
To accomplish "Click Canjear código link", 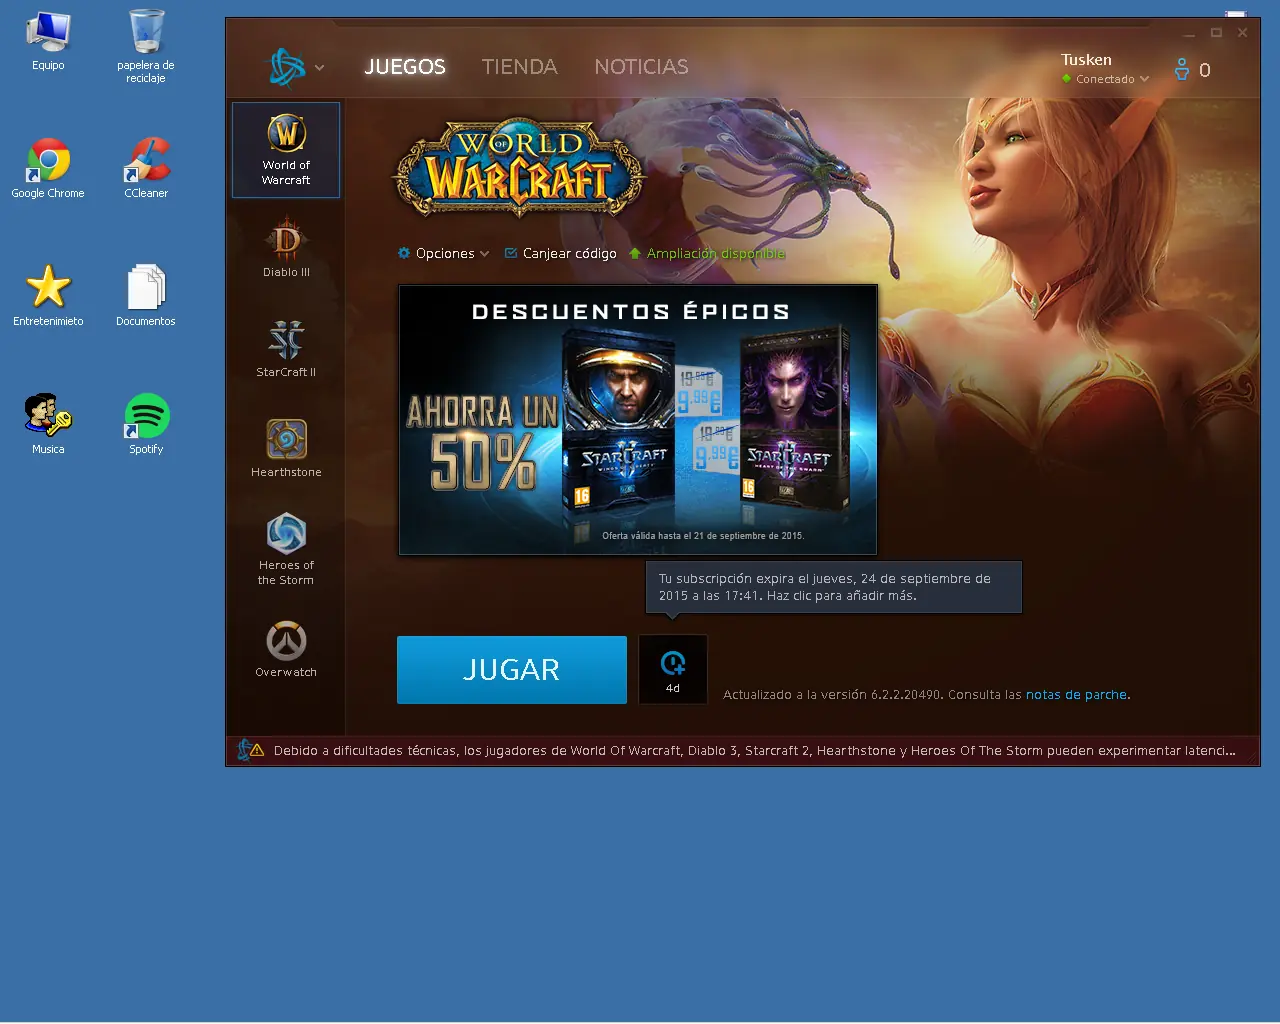I will 560,253.
